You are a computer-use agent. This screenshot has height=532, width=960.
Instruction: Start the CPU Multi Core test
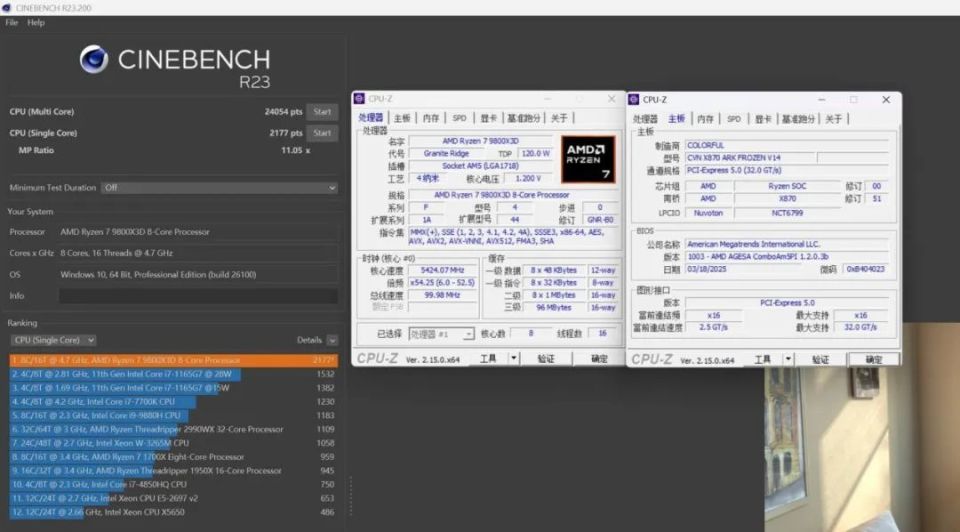pyautogui.click(x=322, y=111)
